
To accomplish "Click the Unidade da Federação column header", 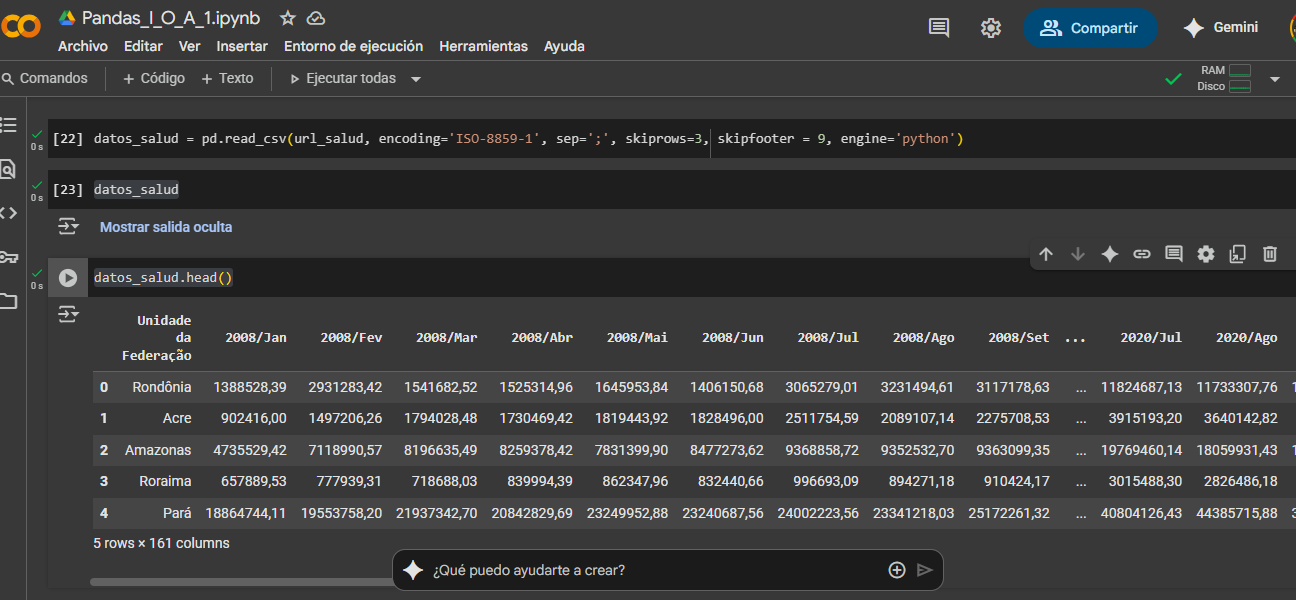I will pyautogui.click(x=157, y=337).
